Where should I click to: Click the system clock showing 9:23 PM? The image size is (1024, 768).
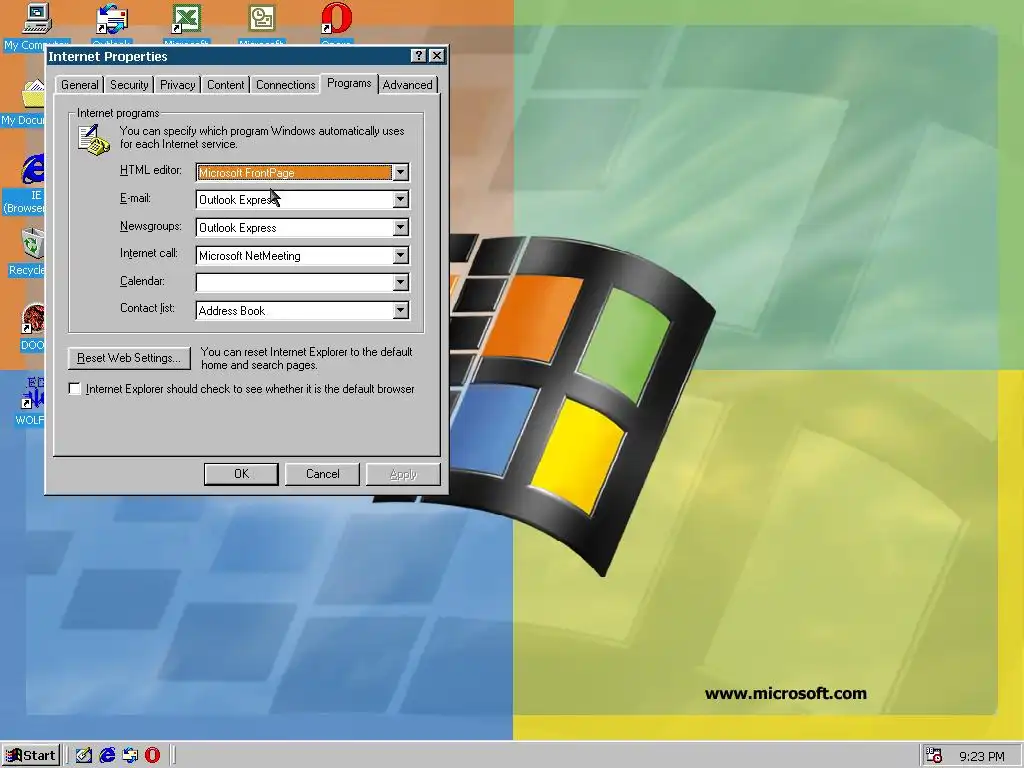[x=982, y=757]
